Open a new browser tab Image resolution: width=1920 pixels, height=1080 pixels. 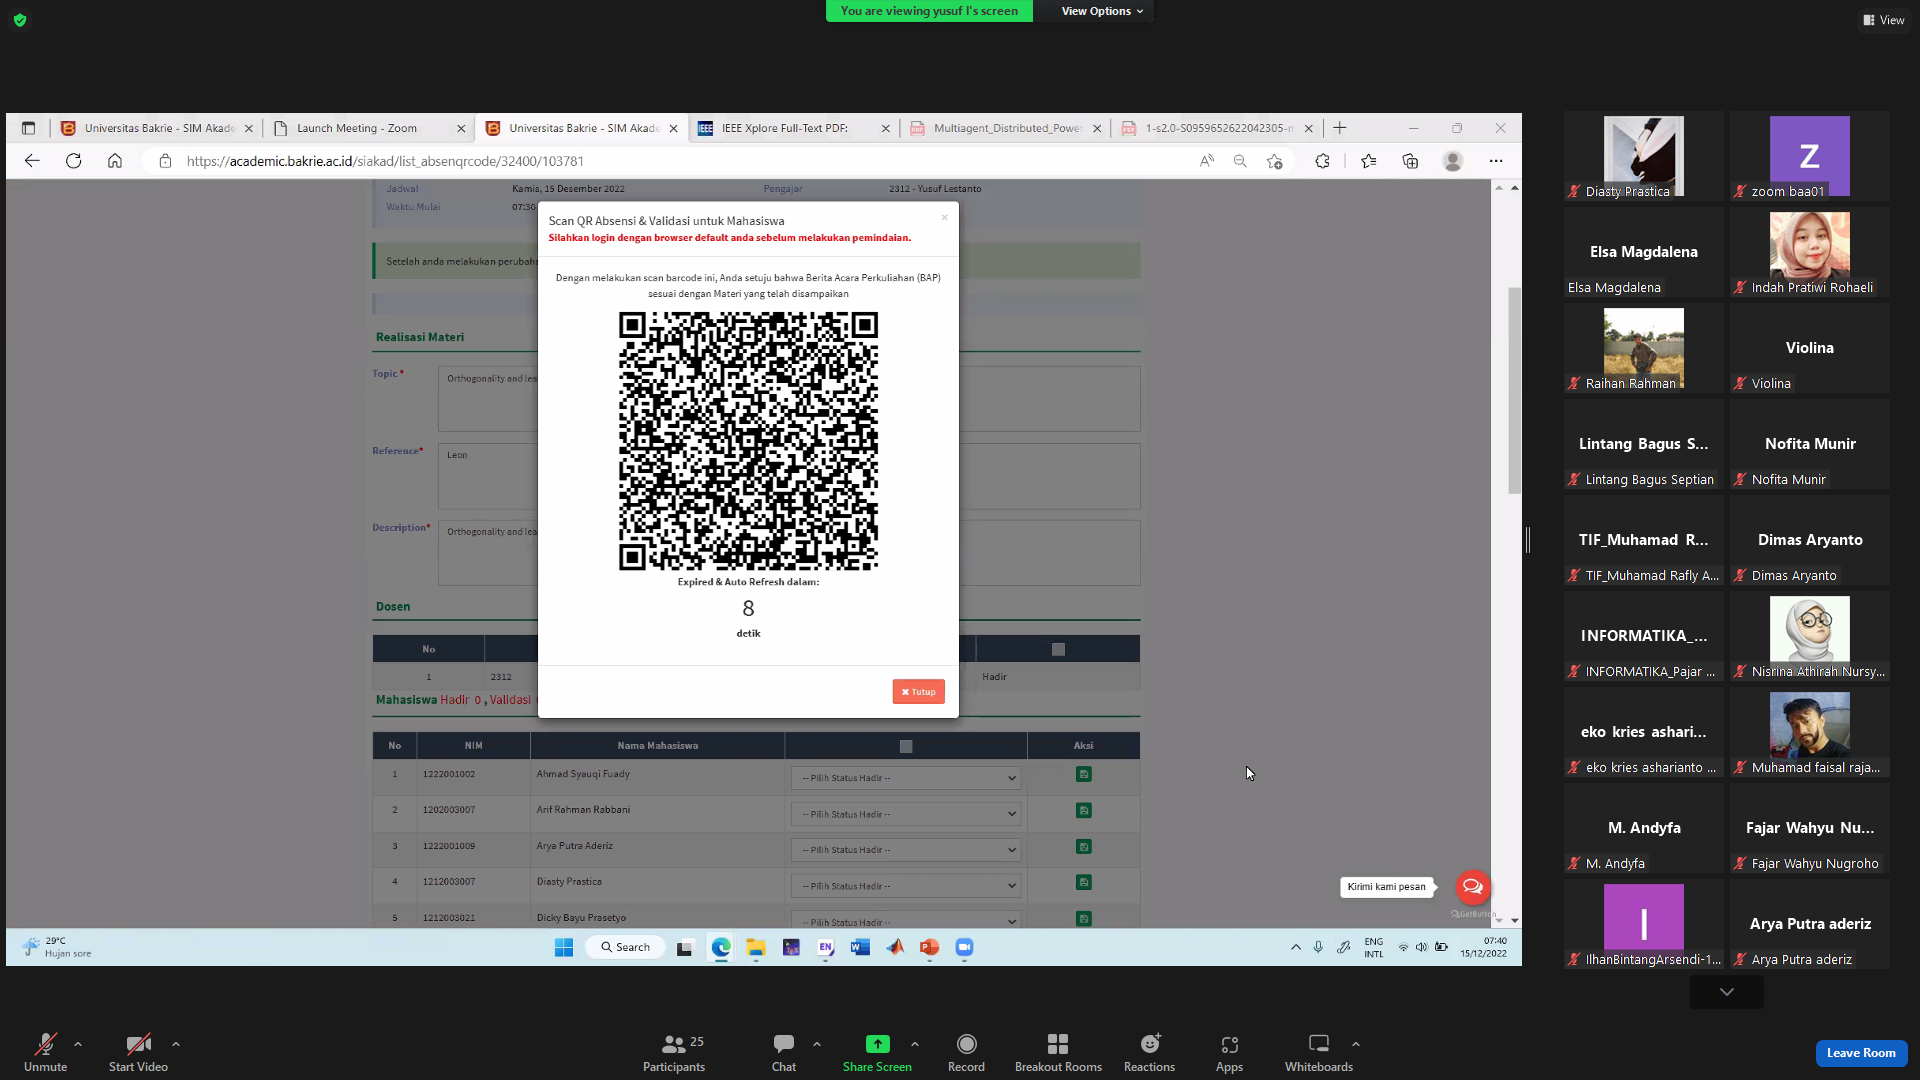[x=1340, y=128]
